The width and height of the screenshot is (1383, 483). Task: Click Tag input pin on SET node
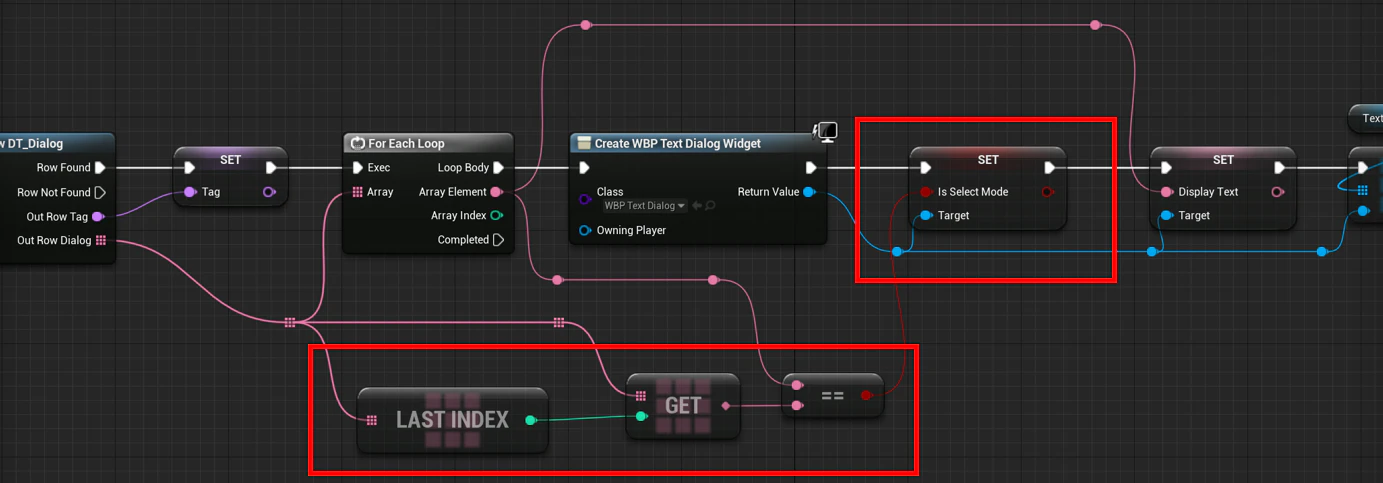point(190,192)
